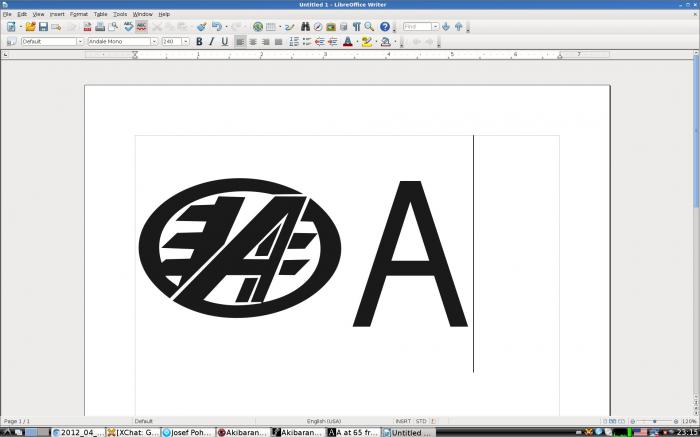Open Find & Replace binoculars icon
This screenshot has height=437, width=700.
[x=305, y=27]
